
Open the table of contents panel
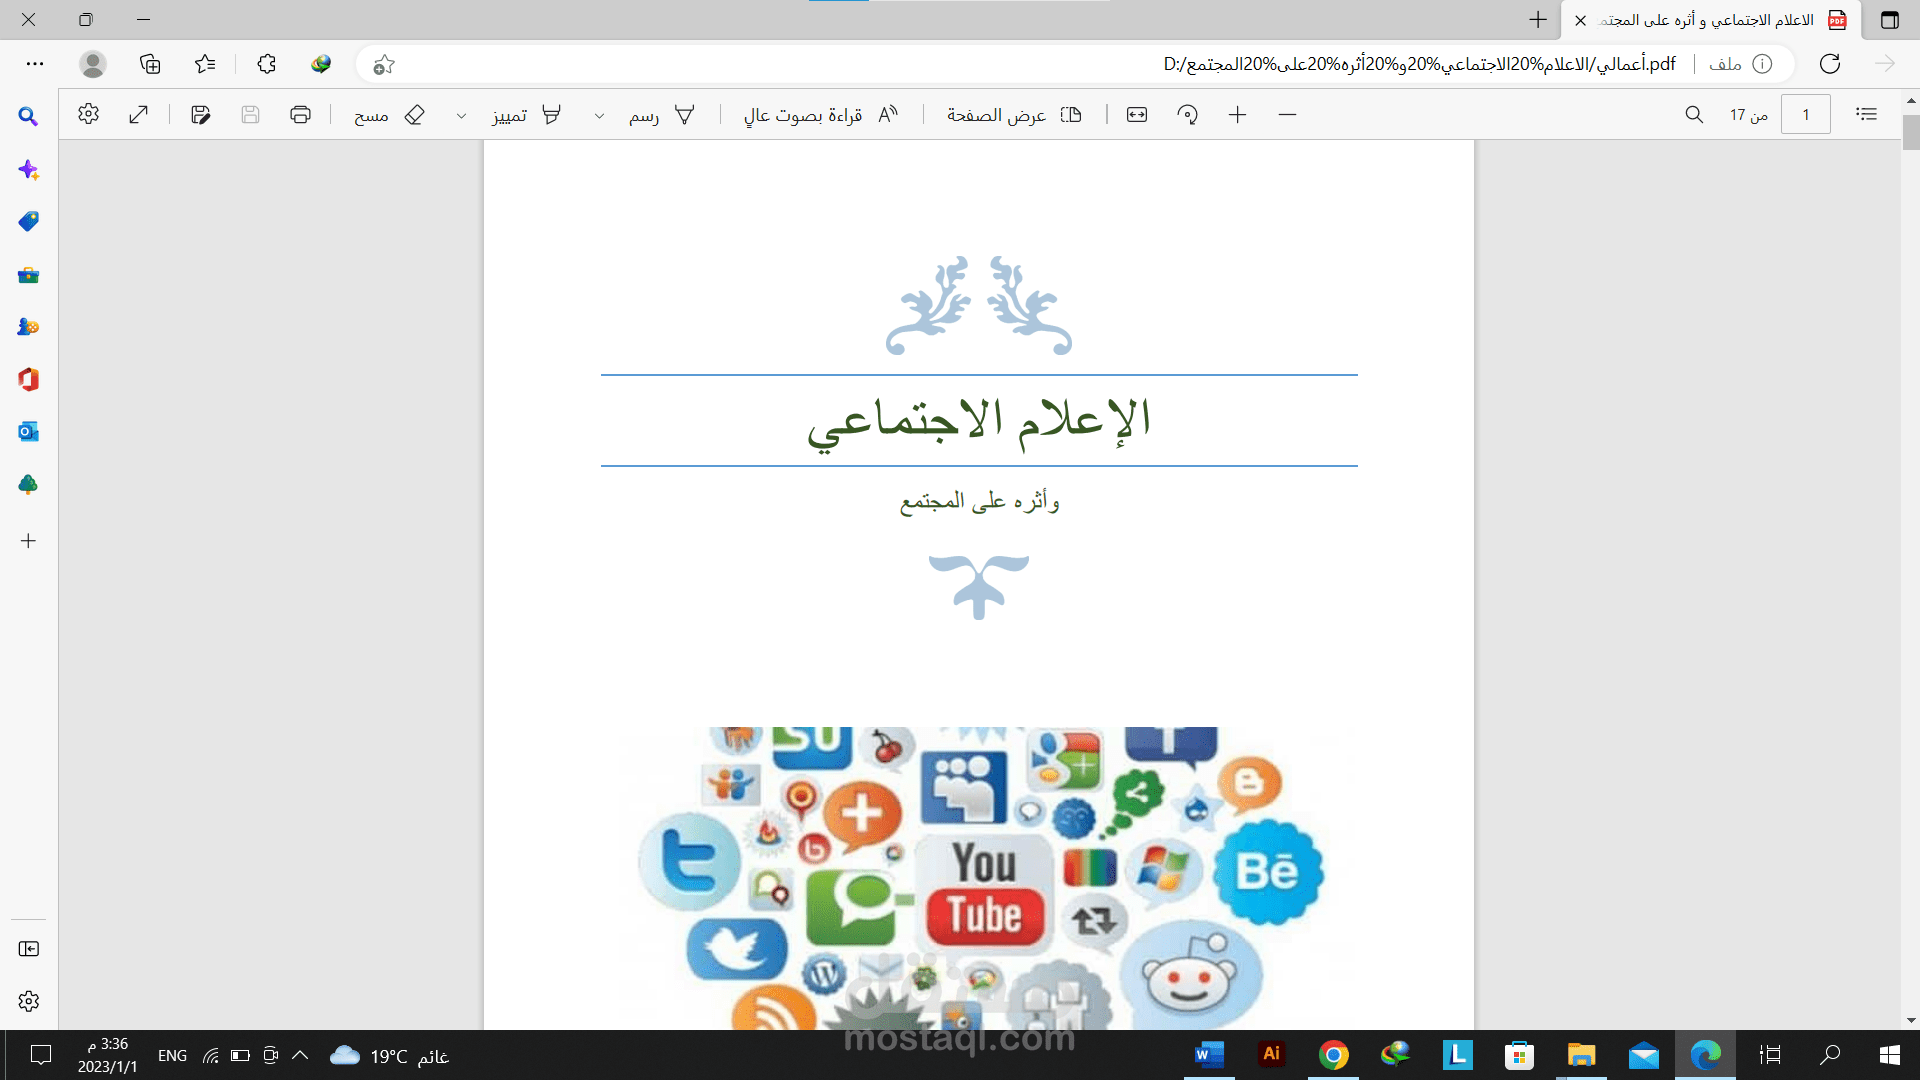[1866, 114]
